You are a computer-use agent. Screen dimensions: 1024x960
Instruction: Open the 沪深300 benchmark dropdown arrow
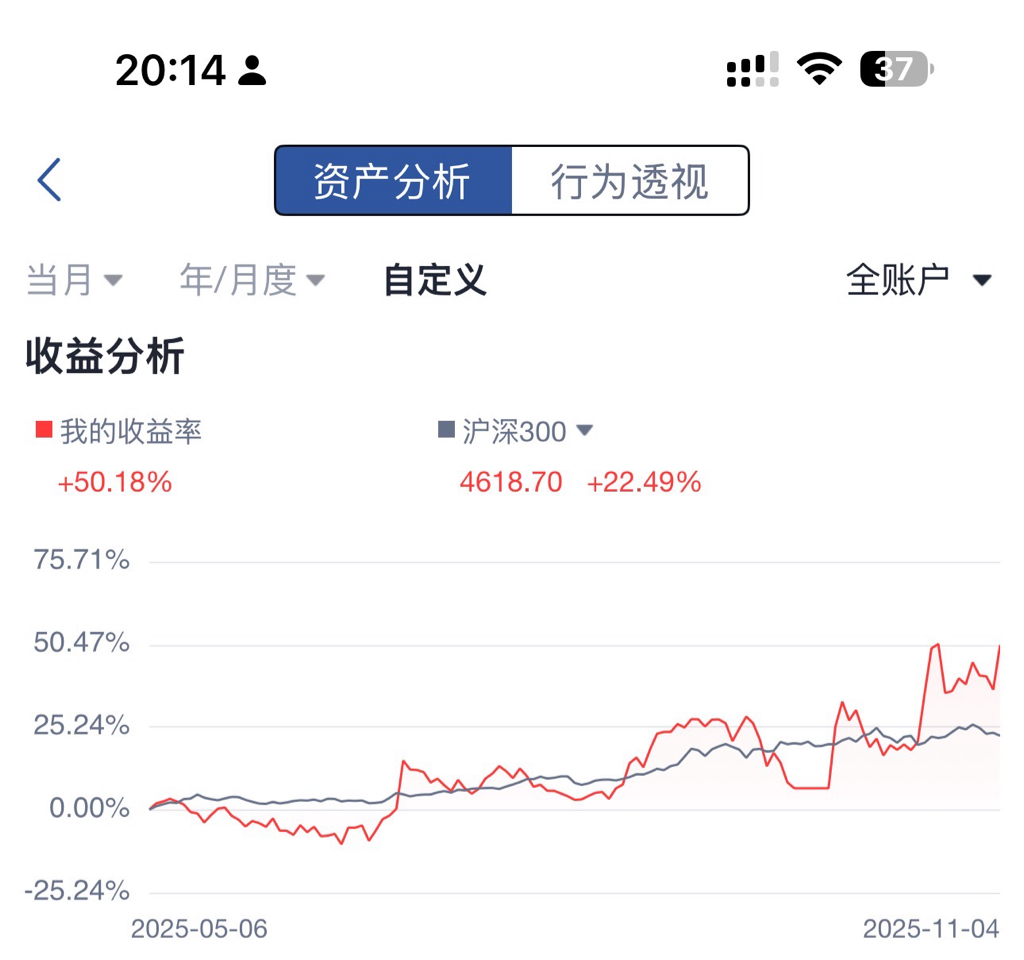tap(586, 430)
